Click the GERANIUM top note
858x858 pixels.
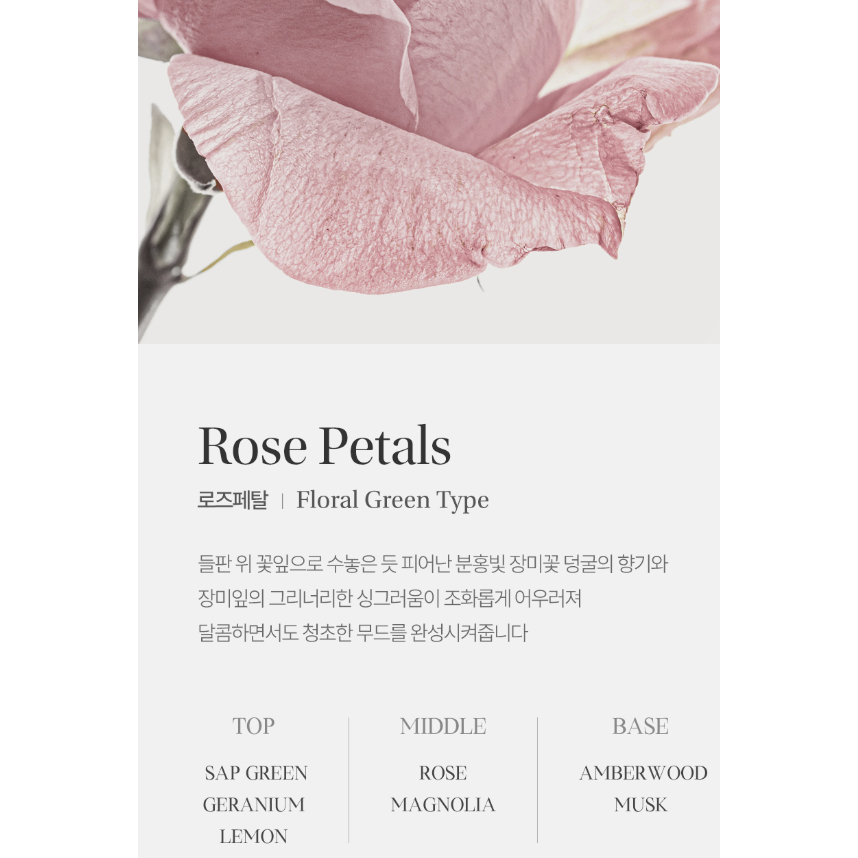click(x=254, y=805)
